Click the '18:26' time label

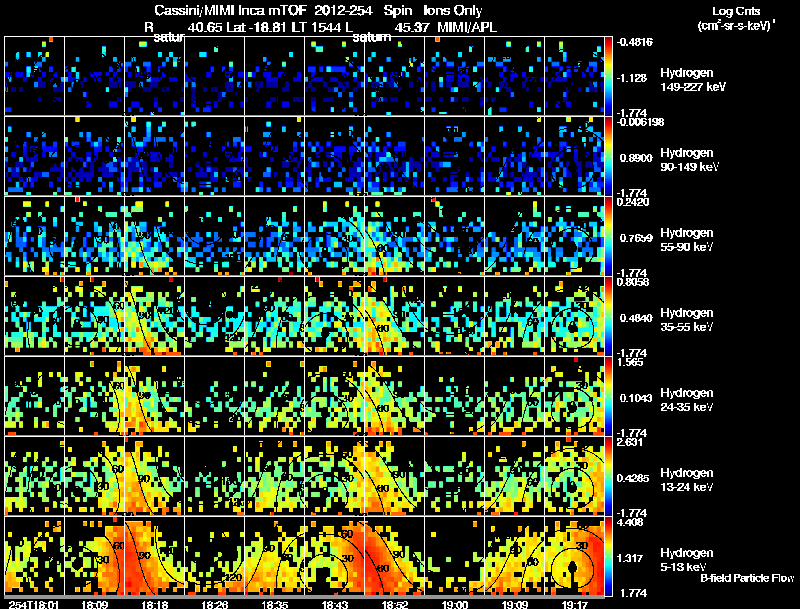coord(214,604)
